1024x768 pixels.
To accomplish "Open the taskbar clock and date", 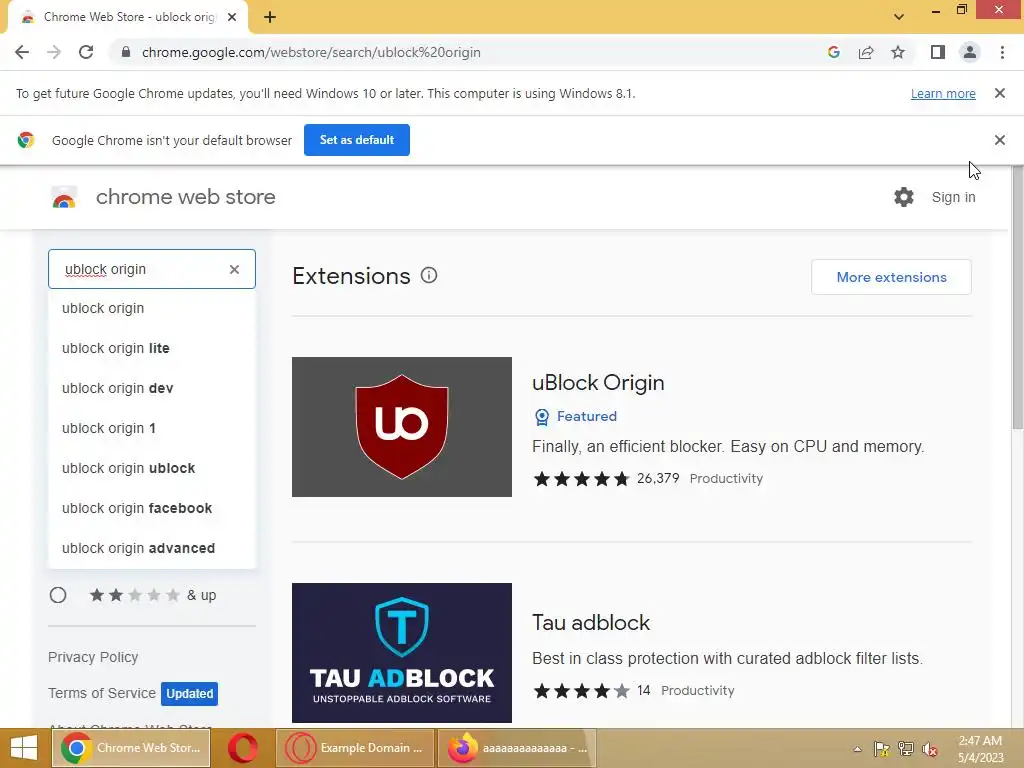I will click(980, 749).
